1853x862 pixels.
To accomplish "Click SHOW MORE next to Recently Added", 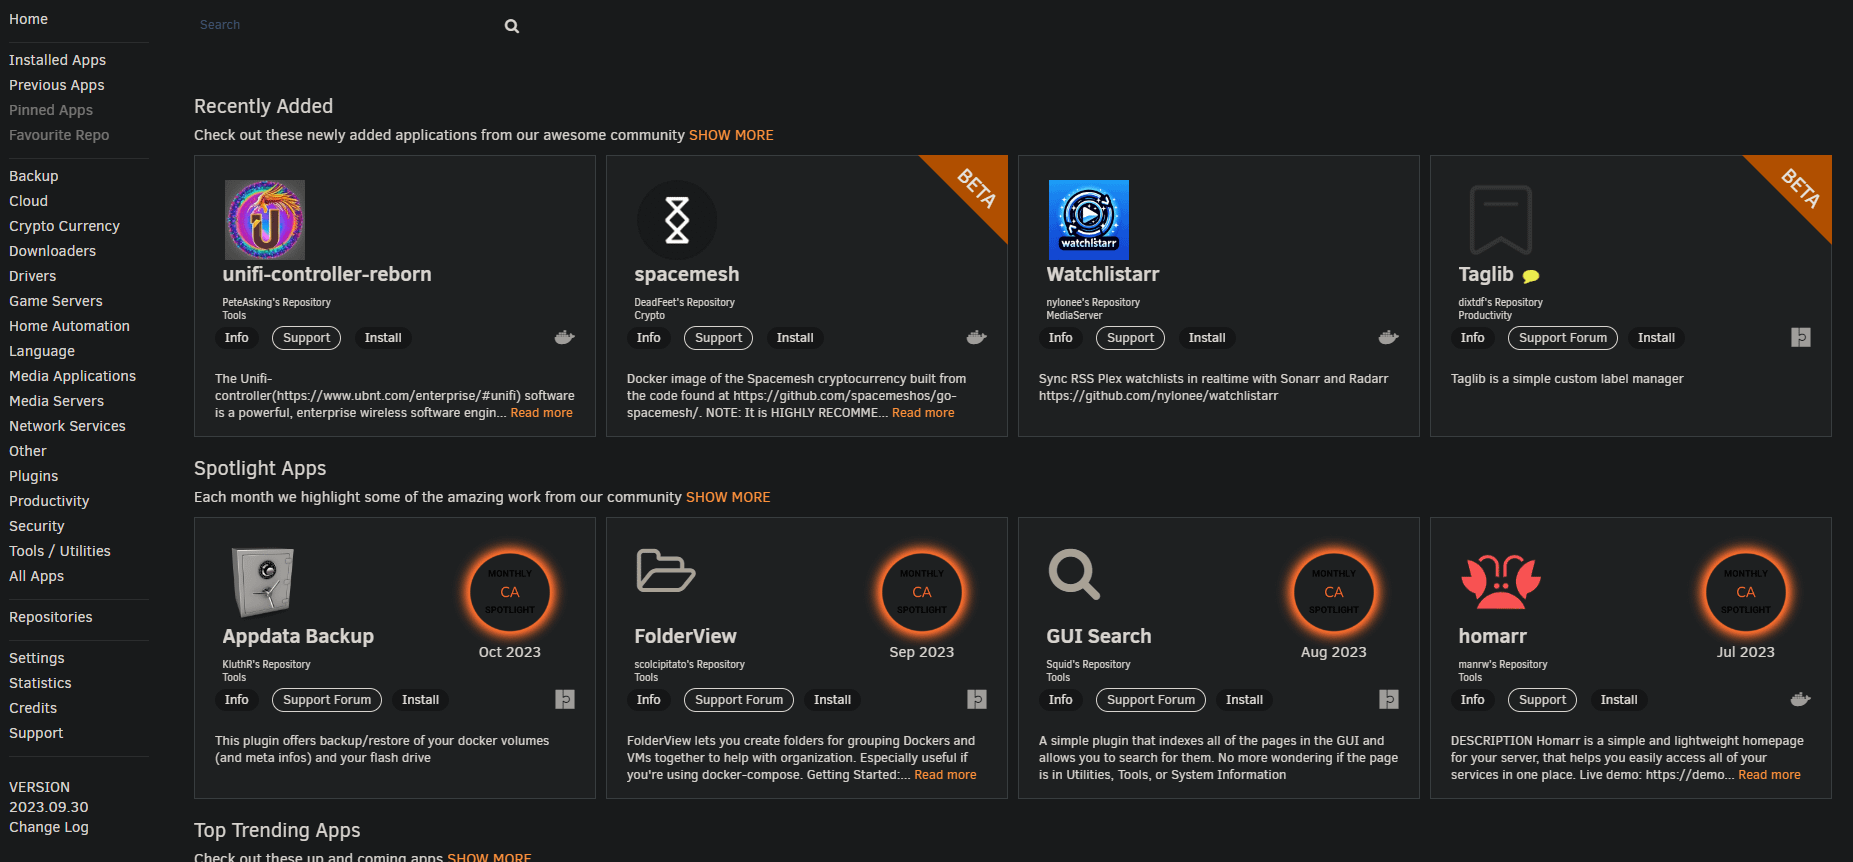I will coord(730,135).
